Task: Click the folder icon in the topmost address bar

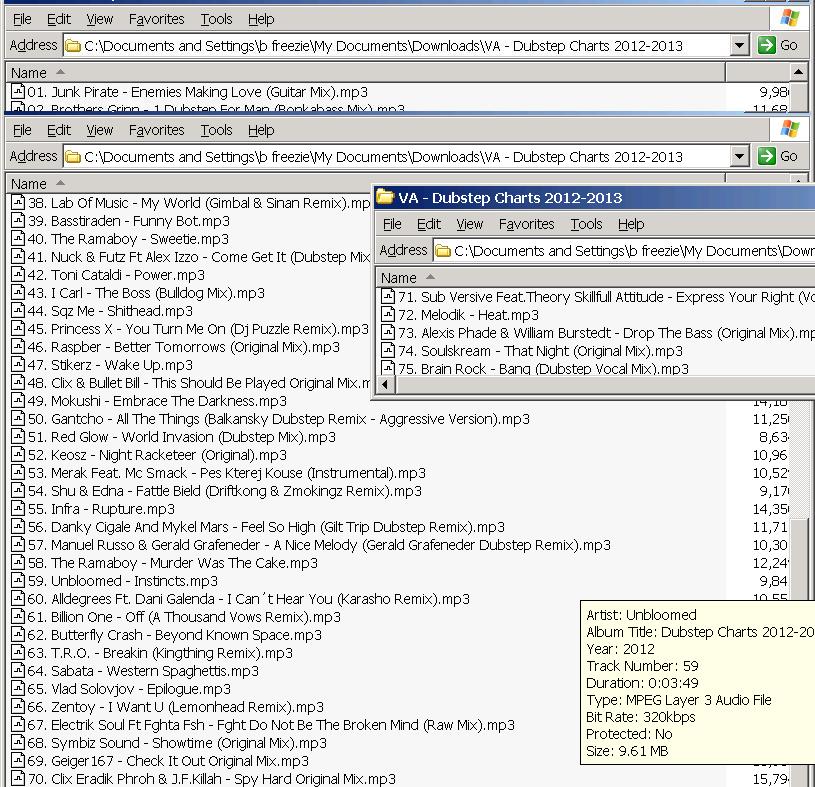Action: point(73,45)
